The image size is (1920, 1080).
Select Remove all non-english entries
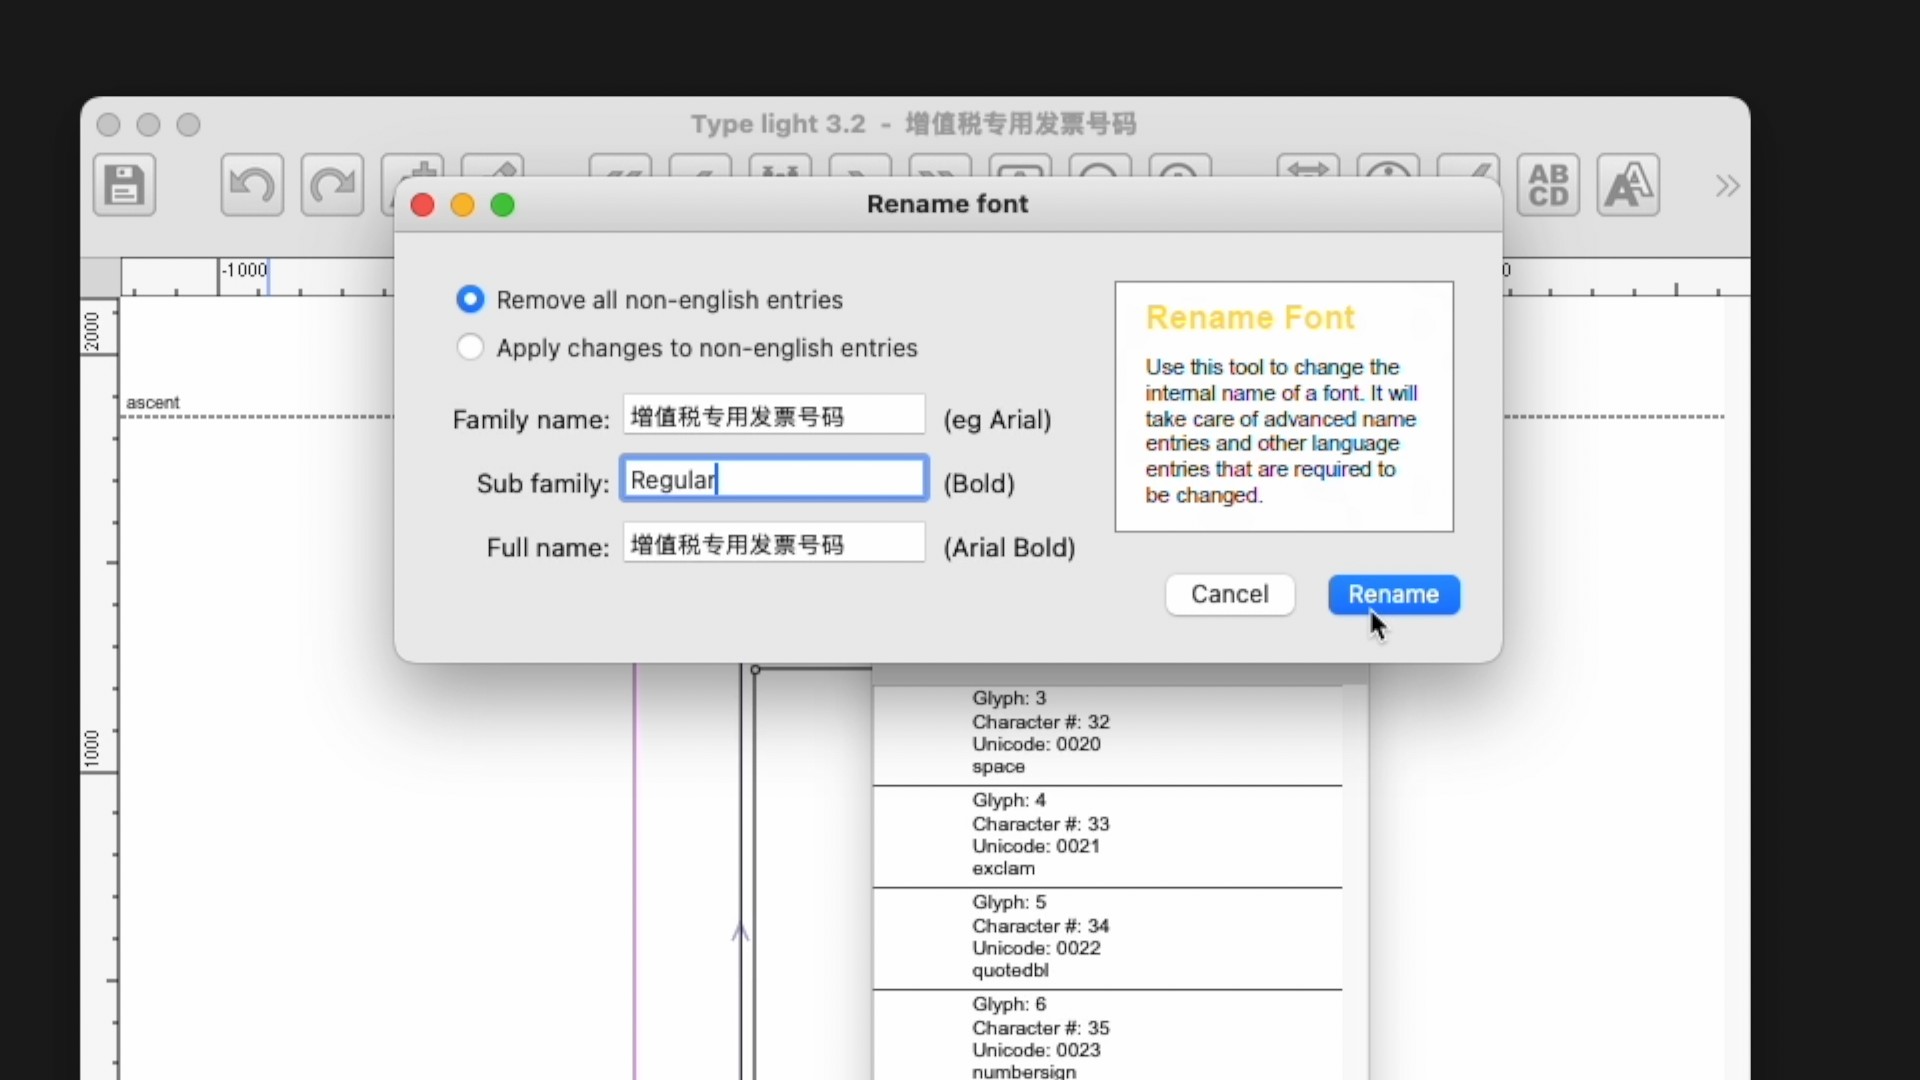(470, 299)
